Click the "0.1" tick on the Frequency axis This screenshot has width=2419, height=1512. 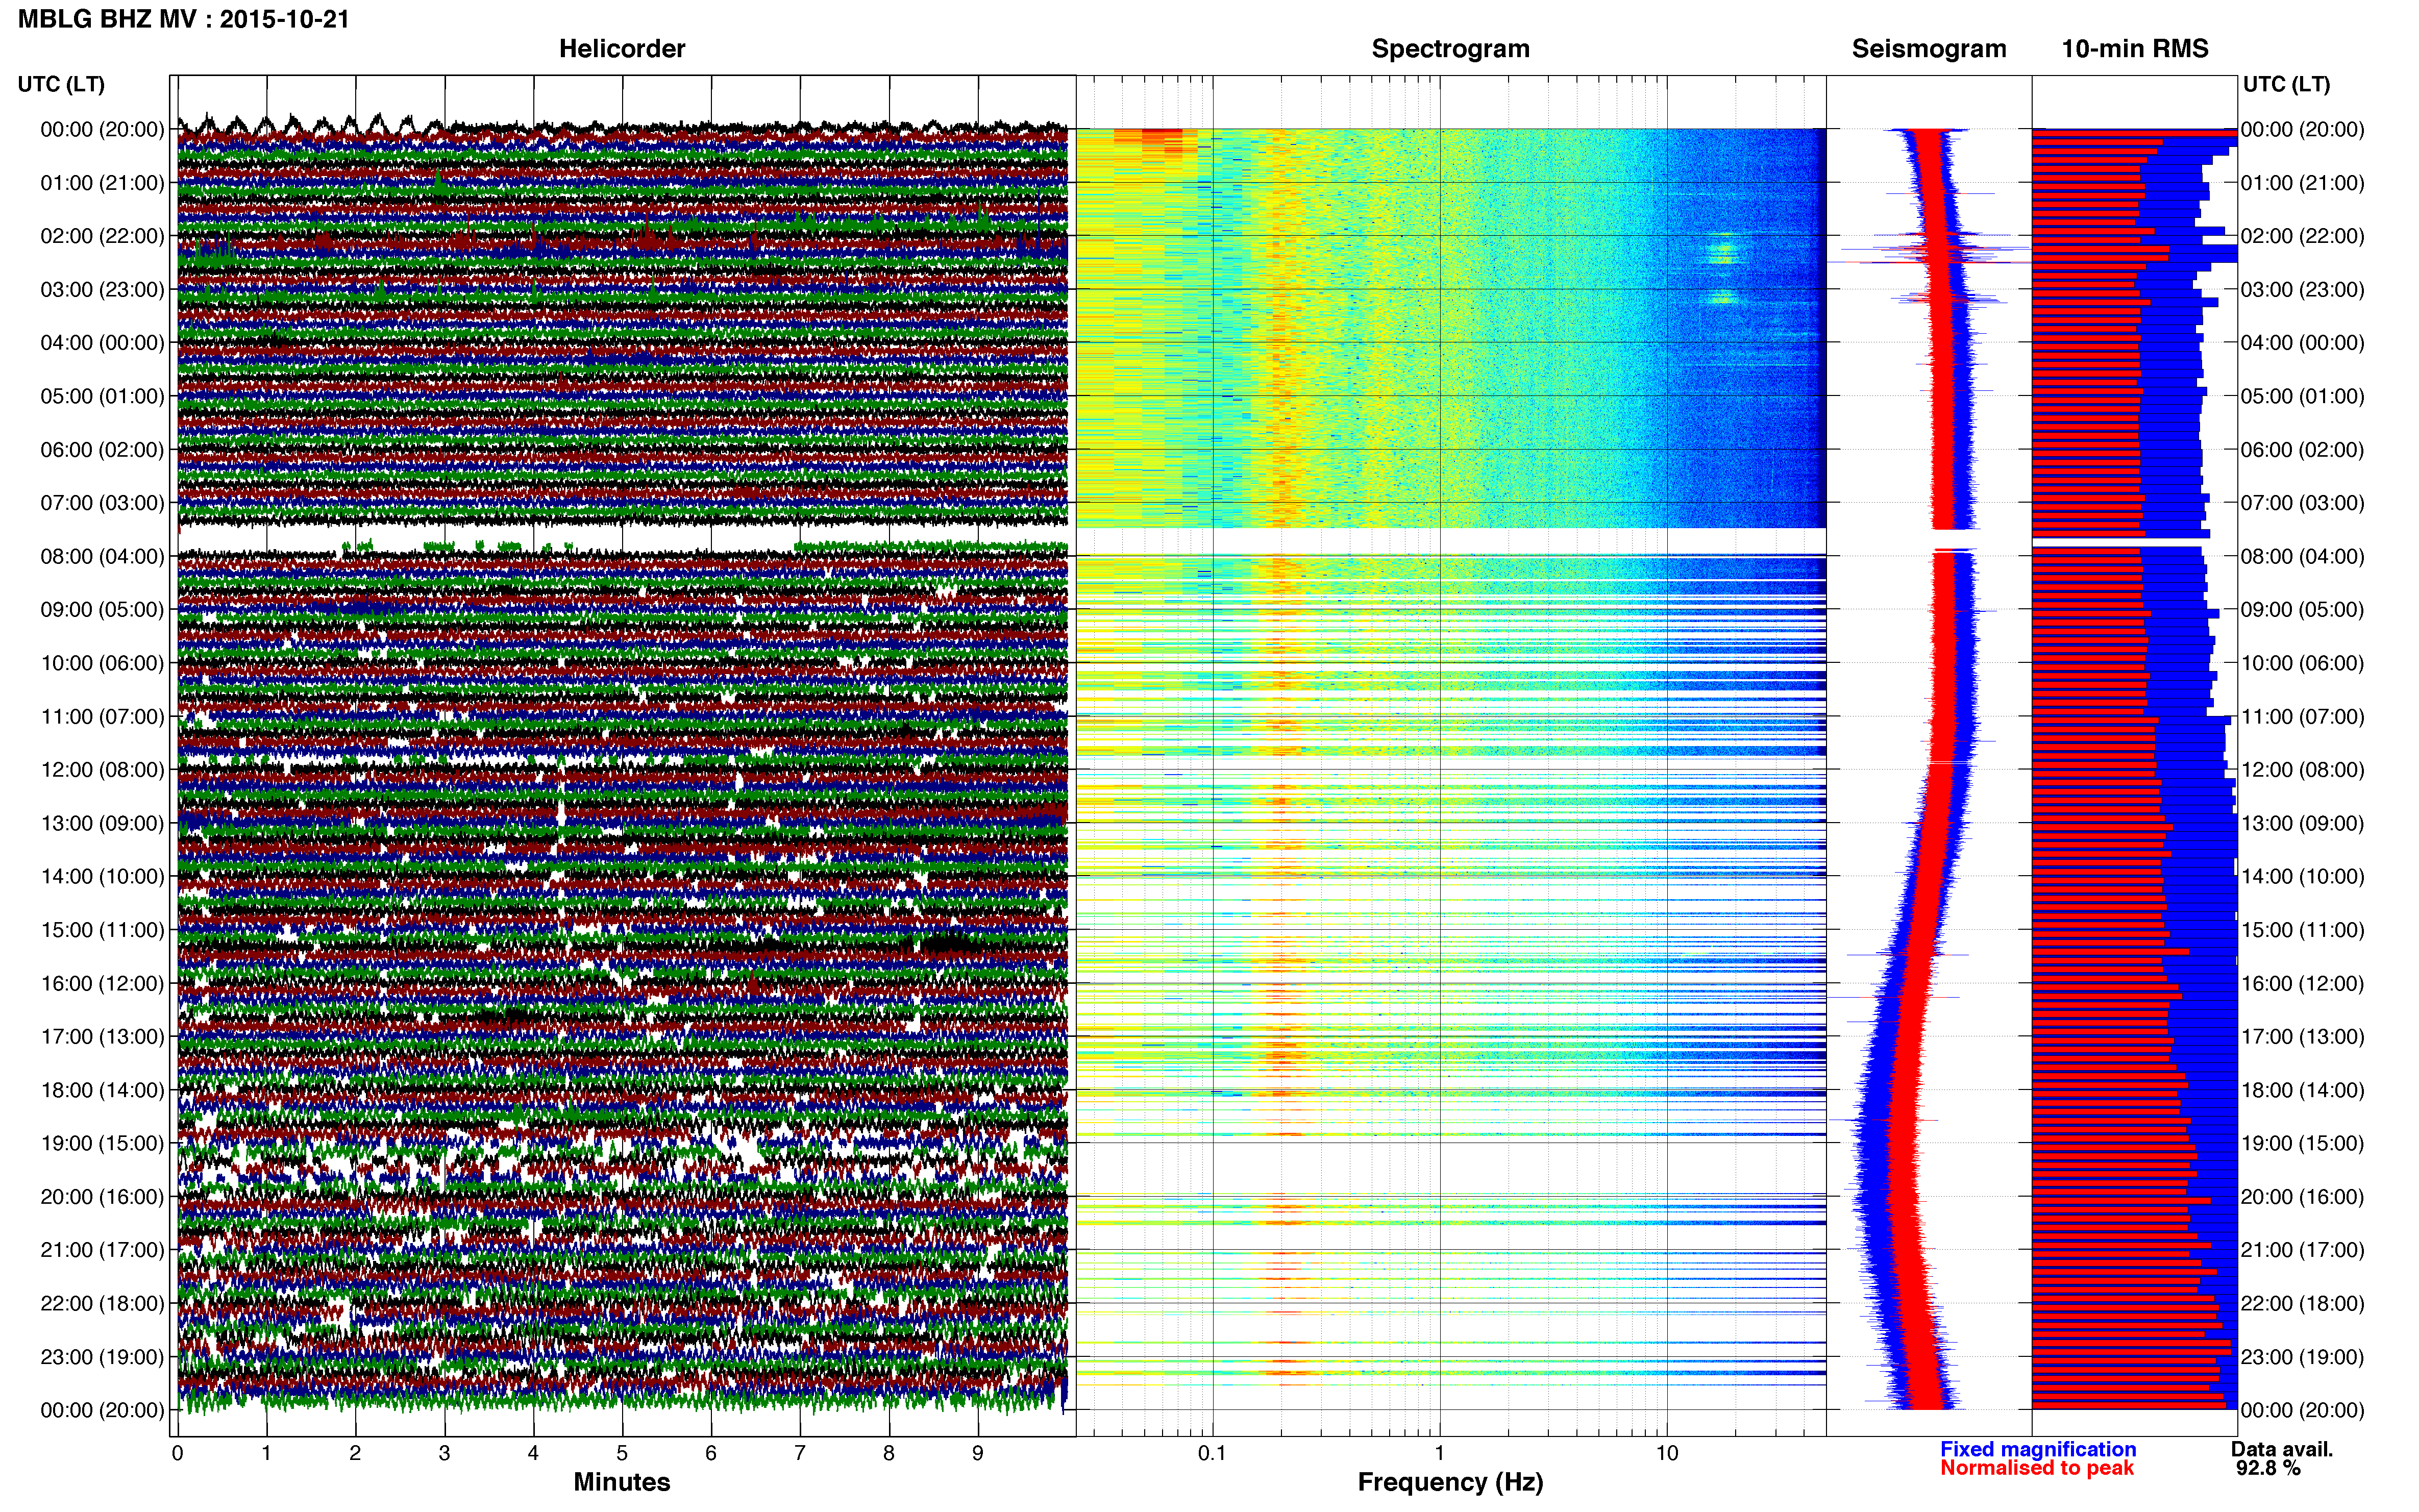[x=1212, y=1454]
